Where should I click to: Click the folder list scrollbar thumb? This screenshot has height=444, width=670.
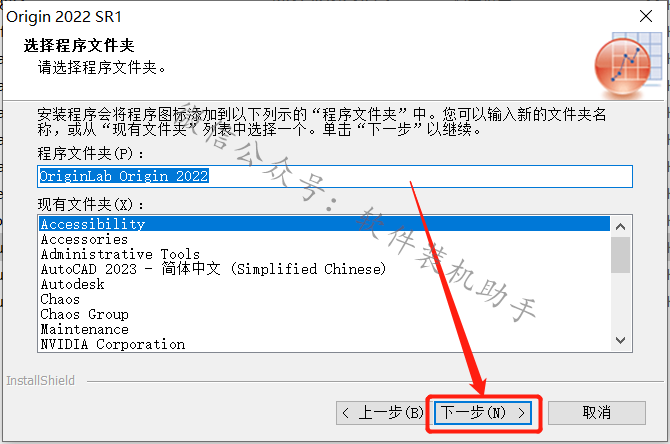coord(621,255)
